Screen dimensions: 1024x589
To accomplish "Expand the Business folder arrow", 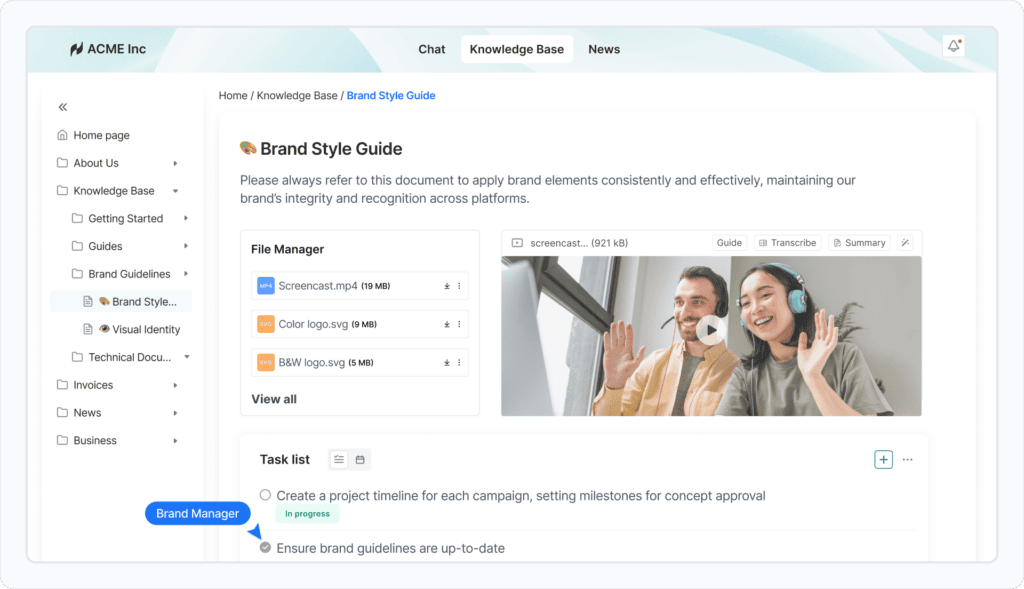I will (x=175, y=441).
